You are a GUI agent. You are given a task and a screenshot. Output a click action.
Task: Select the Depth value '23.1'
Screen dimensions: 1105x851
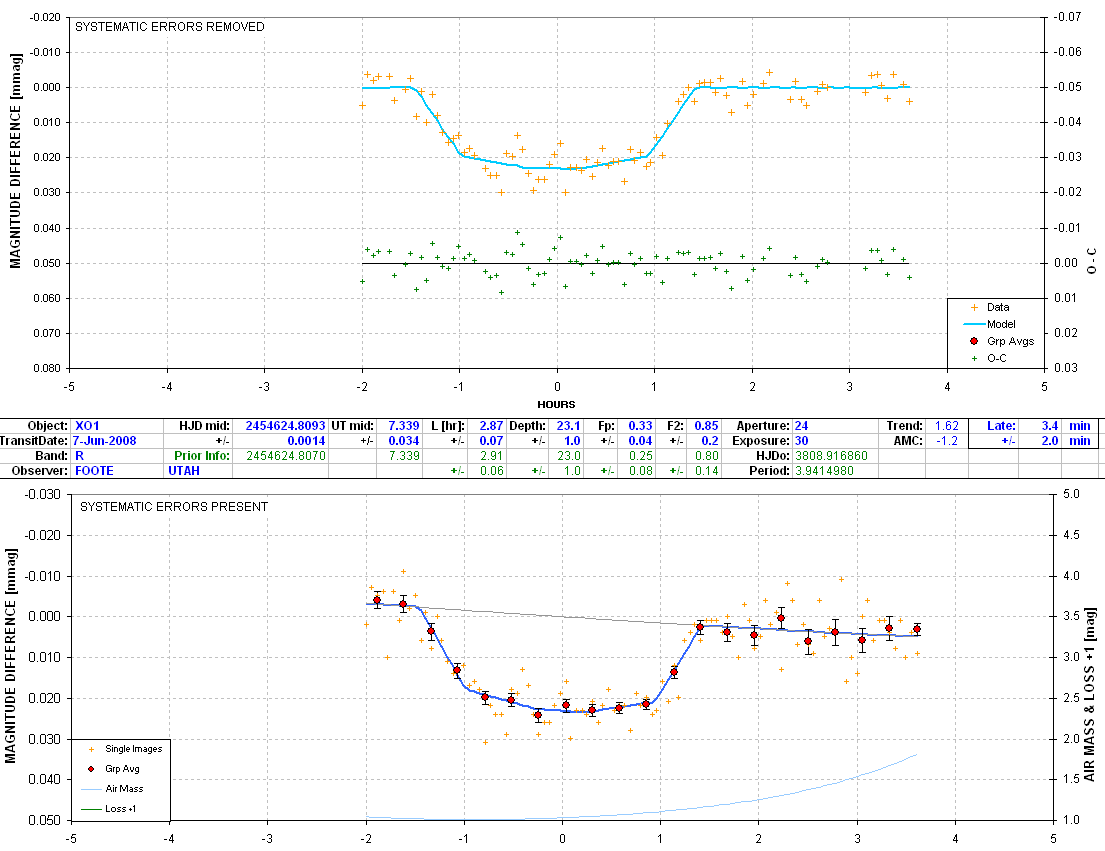point(569,426)
